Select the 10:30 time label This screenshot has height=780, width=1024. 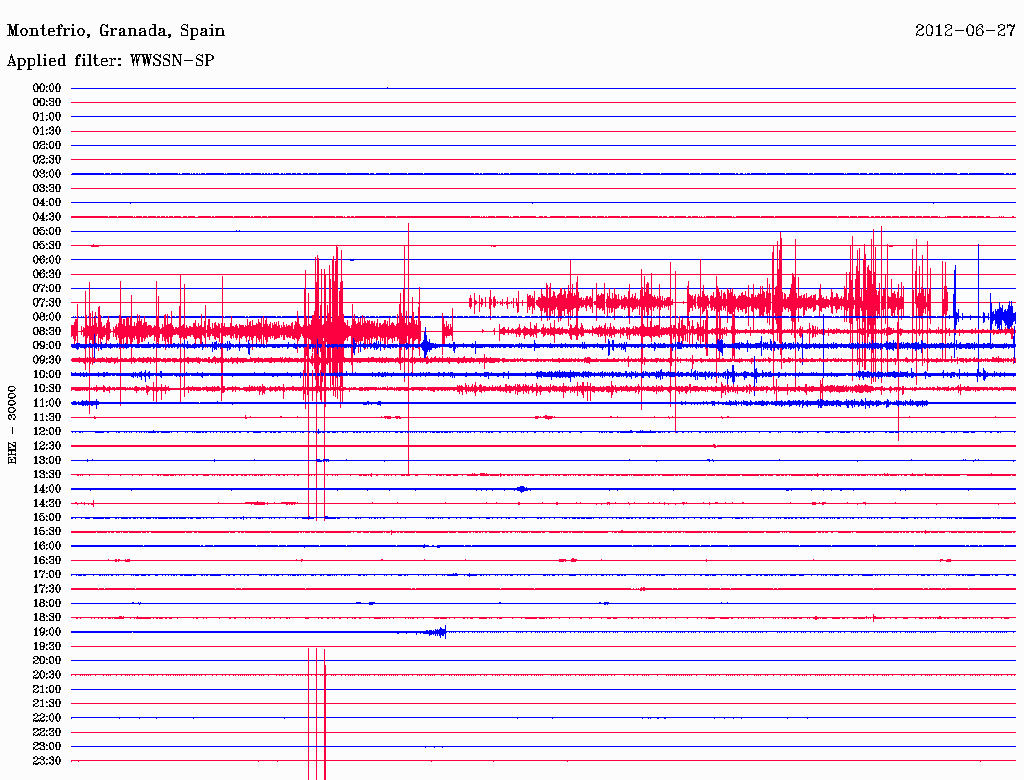point(47,389)
